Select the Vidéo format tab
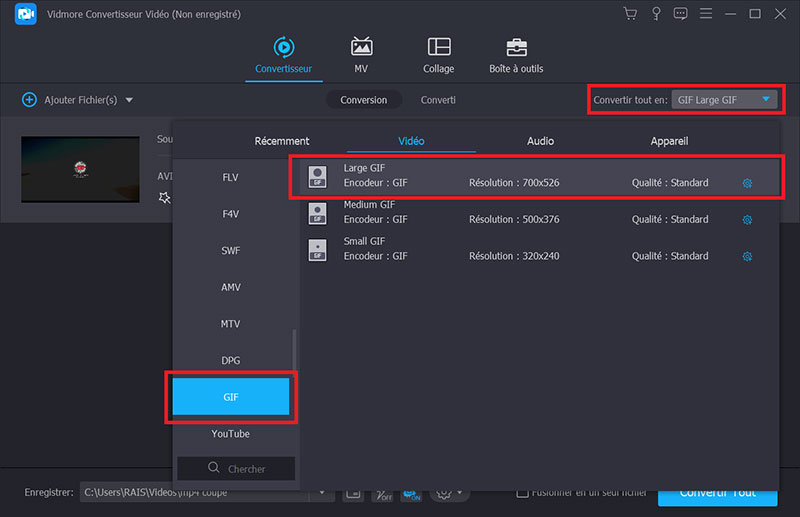The width and height of the screenshot is (800, 517). click(411, 141)
